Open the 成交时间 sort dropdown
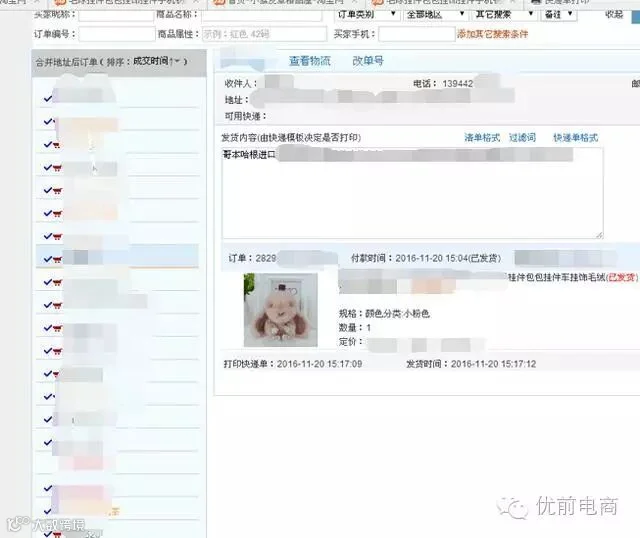The image size is (640, 538). [x=156, y=61]
